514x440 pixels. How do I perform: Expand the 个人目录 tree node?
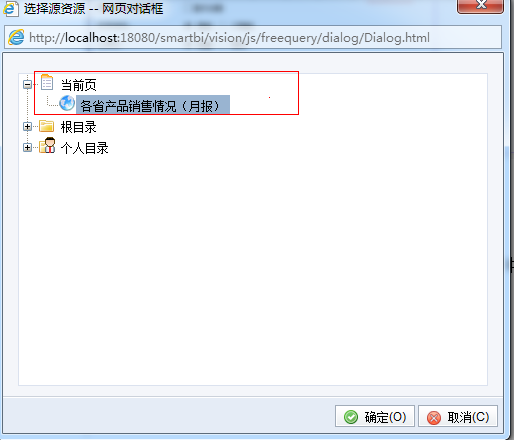[x=28, y=147]
